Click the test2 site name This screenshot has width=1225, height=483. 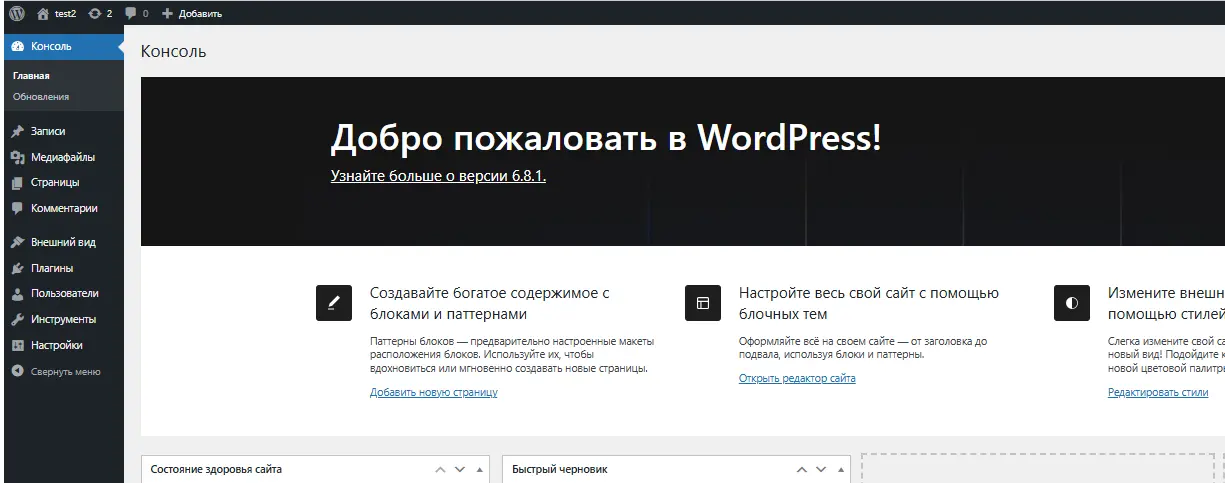point(65,13)
